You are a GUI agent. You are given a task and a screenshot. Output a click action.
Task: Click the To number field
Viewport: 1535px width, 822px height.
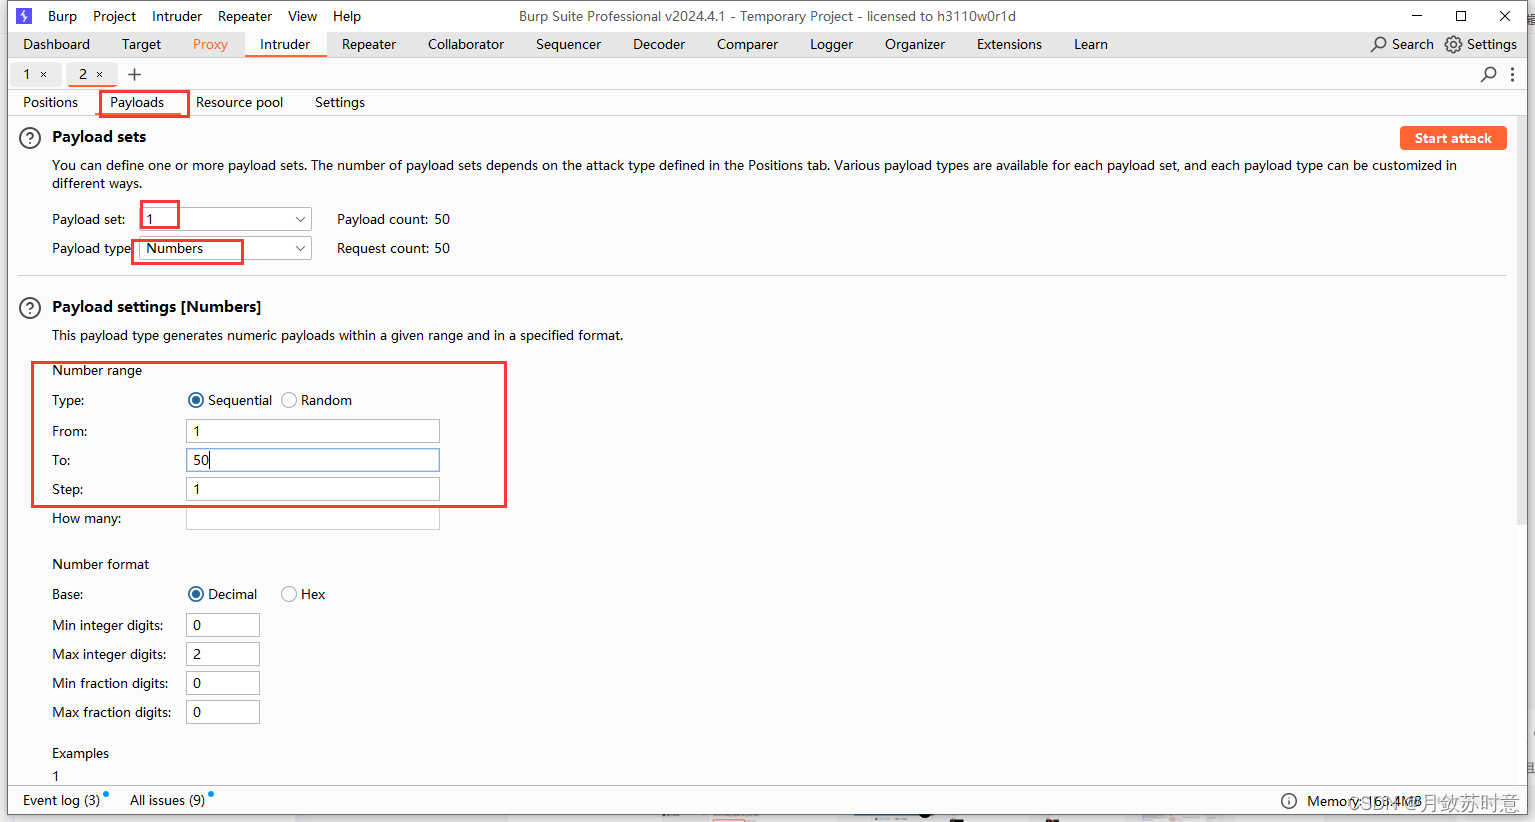[313, 460]
